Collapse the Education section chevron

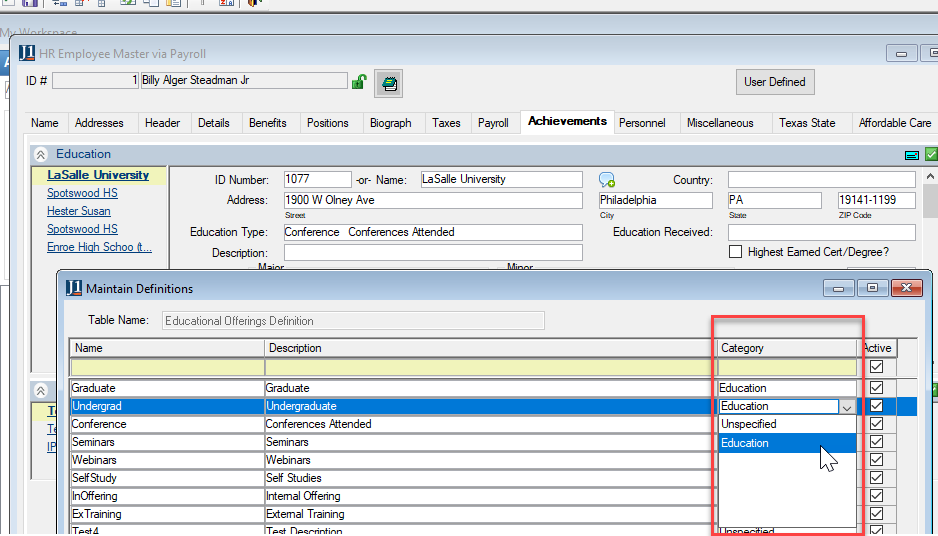tap(41, 155)
